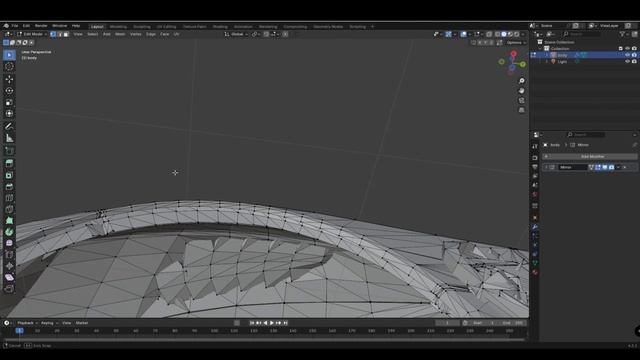Screen dimensions: 640x360
Task: Select the Transform tool
Action: [9, 114]
